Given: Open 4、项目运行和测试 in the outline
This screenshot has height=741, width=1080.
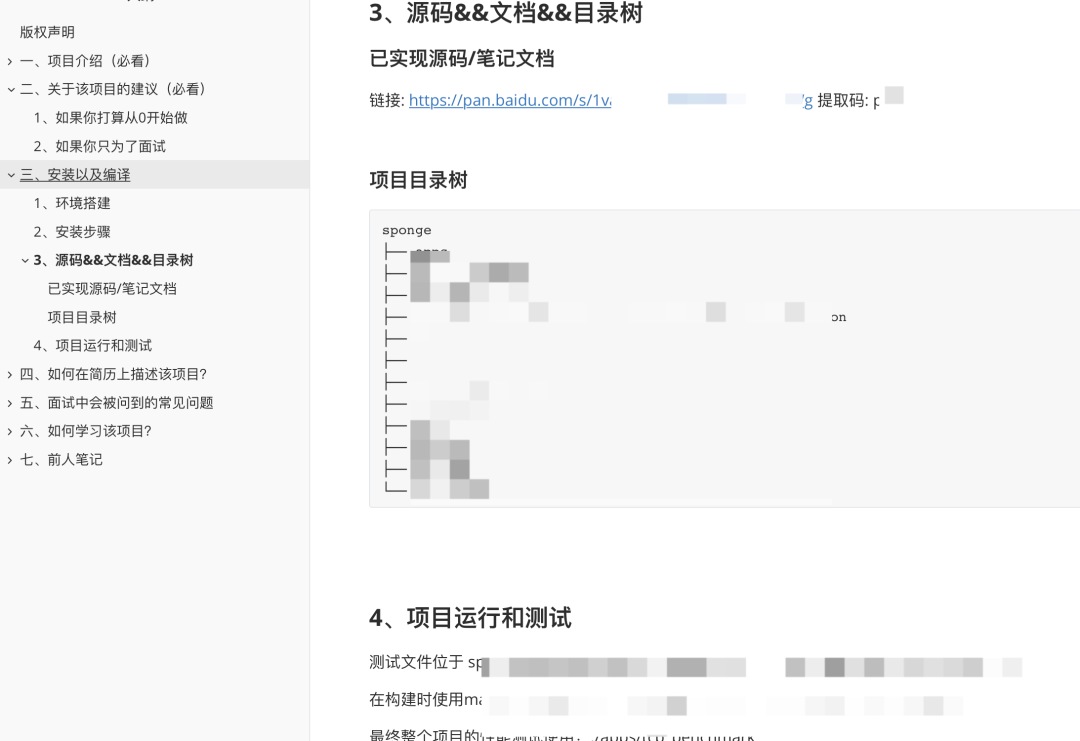Looking at the screenshot, I should [92, 346].
